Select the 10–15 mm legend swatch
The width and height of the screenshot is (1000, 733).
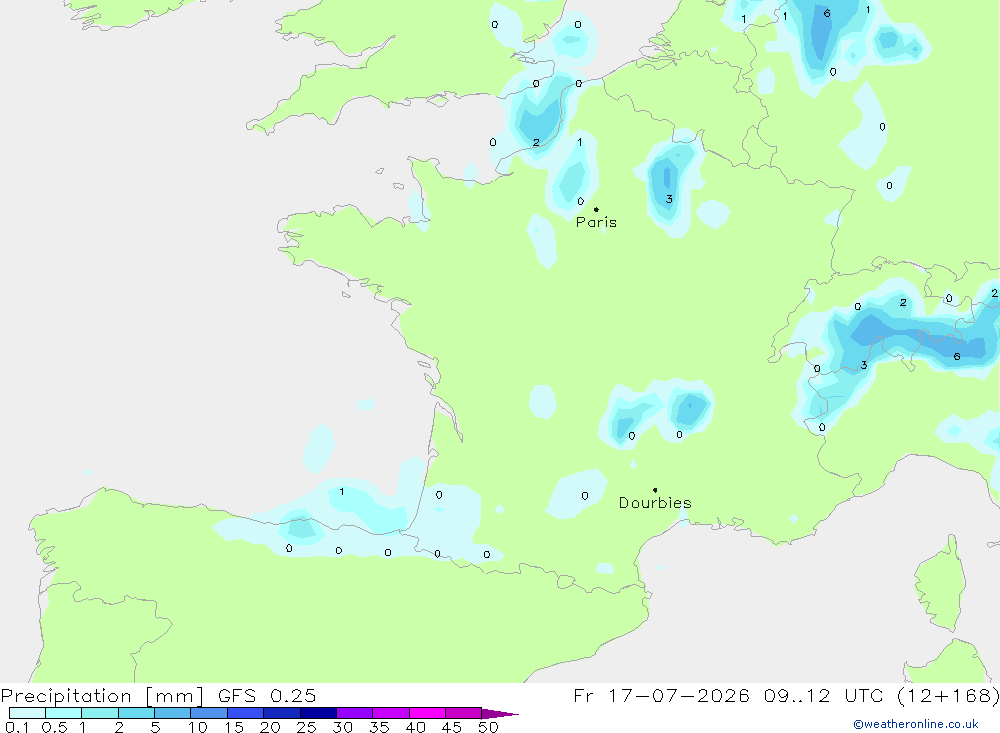pos(209,713)
